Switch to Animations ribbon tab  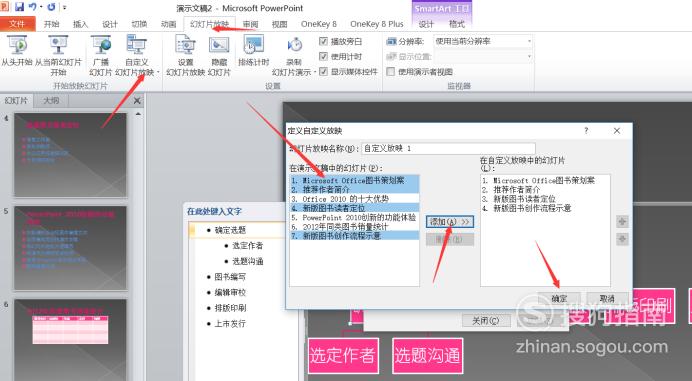(169, 24)
